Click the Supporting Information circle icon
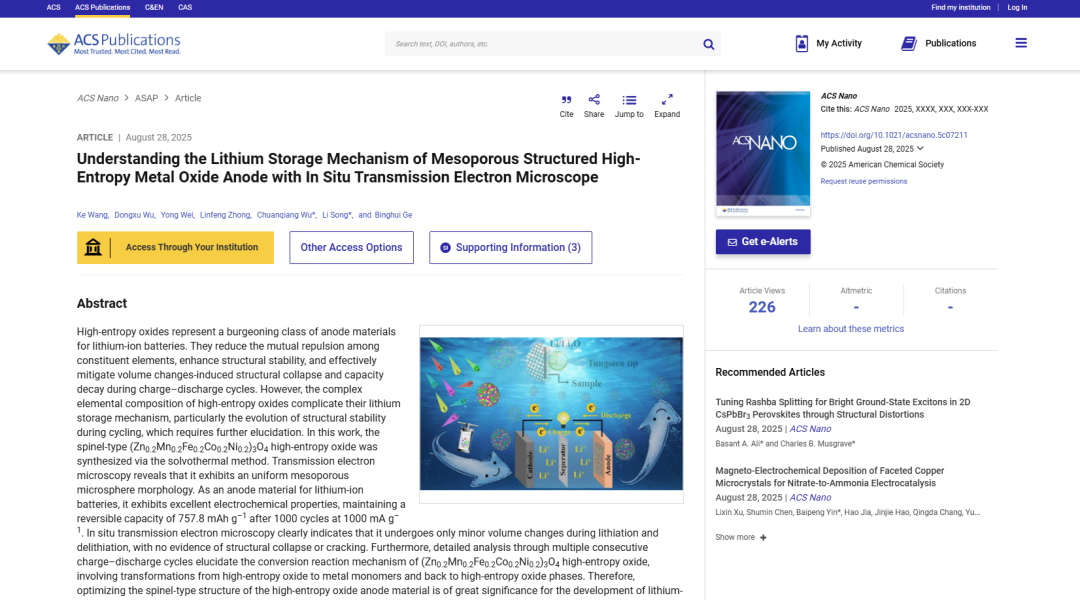The image size is (1080, 600). (446, 248)
